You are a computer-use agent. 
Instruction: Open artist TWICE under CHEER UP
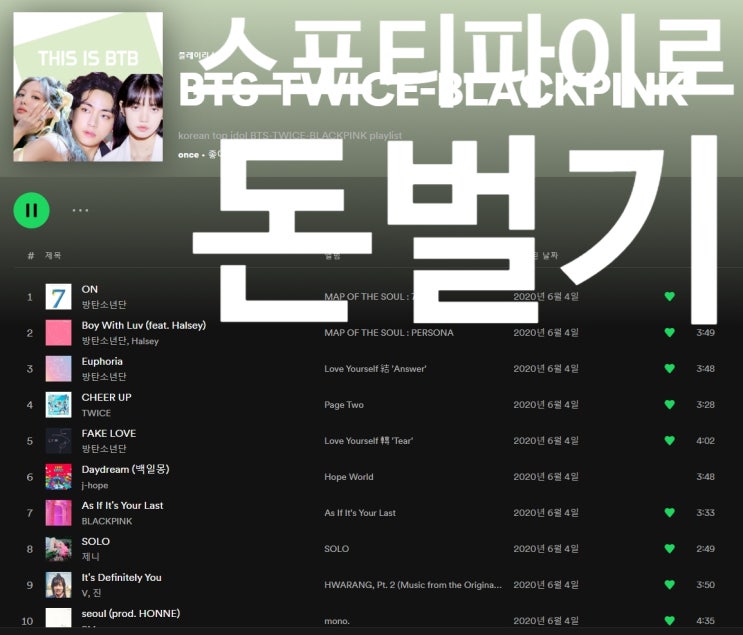(96, 413)
